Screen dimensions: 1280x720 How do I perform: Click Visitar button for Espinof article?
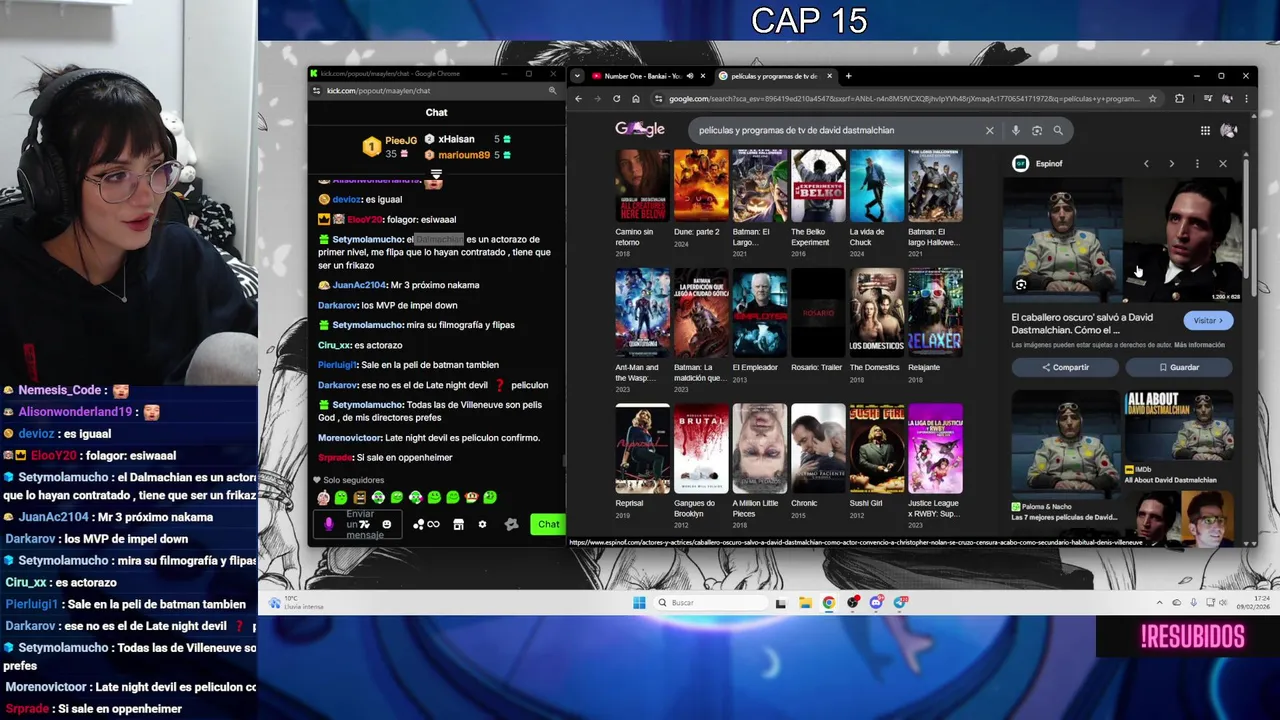point(1208,321)
